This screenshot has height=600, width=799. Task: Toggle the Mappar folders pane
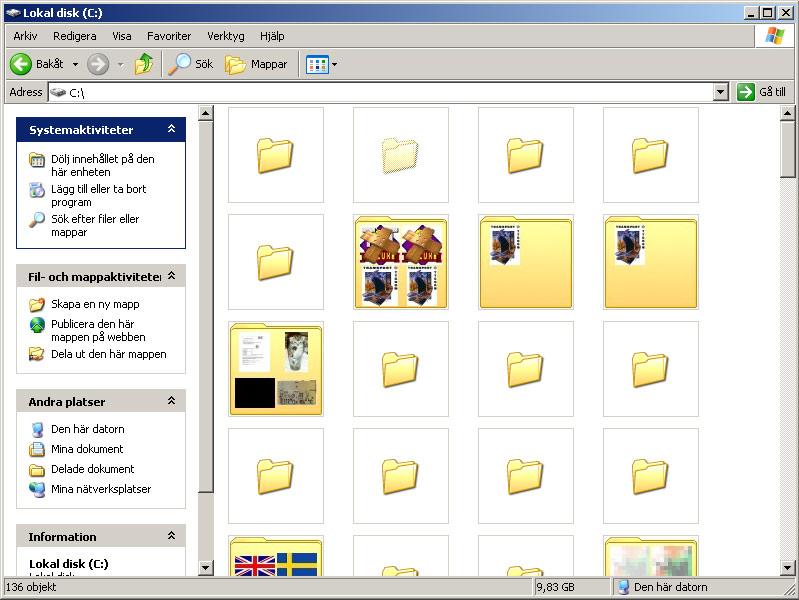pos(257,64)
